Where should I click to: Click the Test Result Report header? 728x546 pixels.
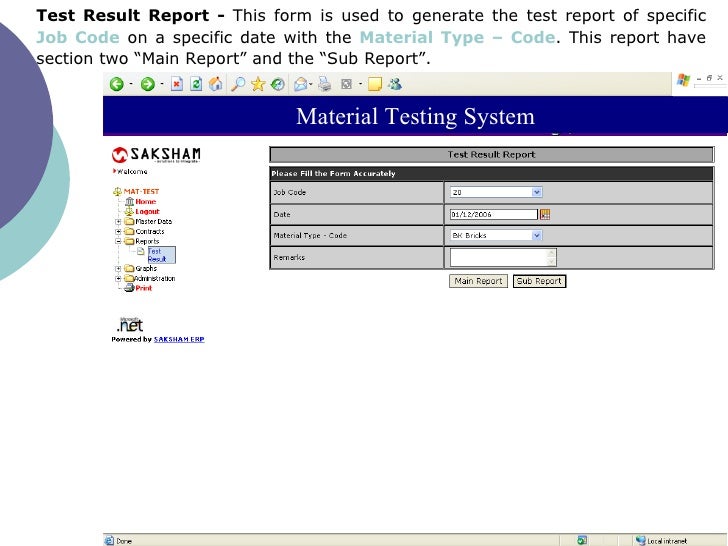point(491,155)
